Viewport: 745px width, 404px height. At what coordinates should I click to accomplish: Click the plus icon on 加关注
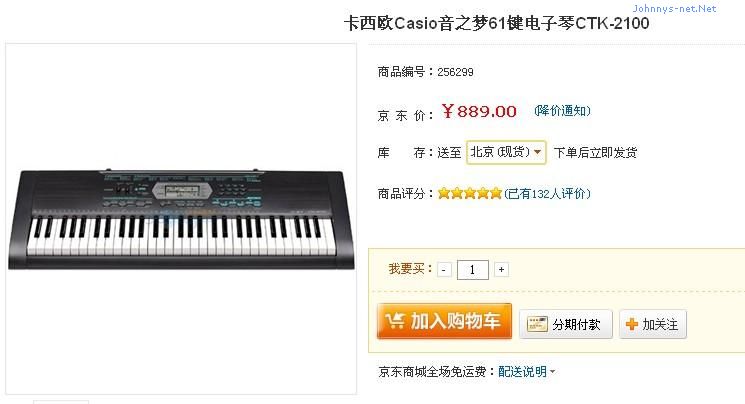tap(632, 324)
